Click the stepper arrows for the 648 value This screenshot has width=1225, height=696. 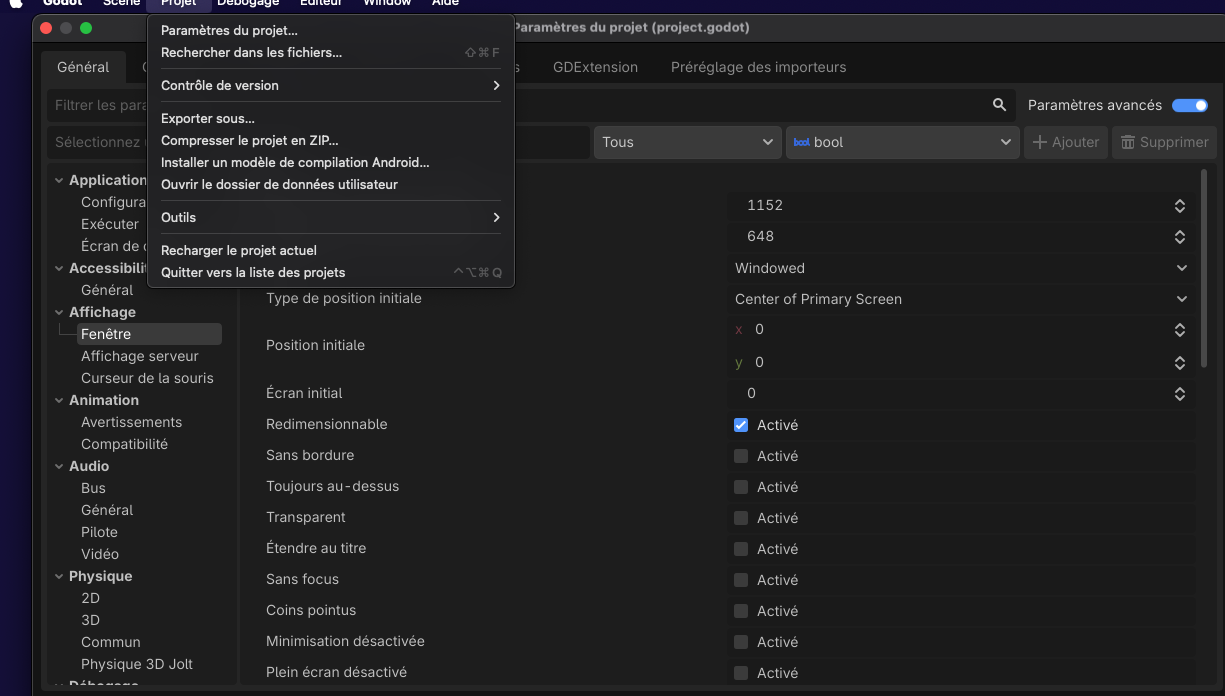click(x=1180, y=237)
